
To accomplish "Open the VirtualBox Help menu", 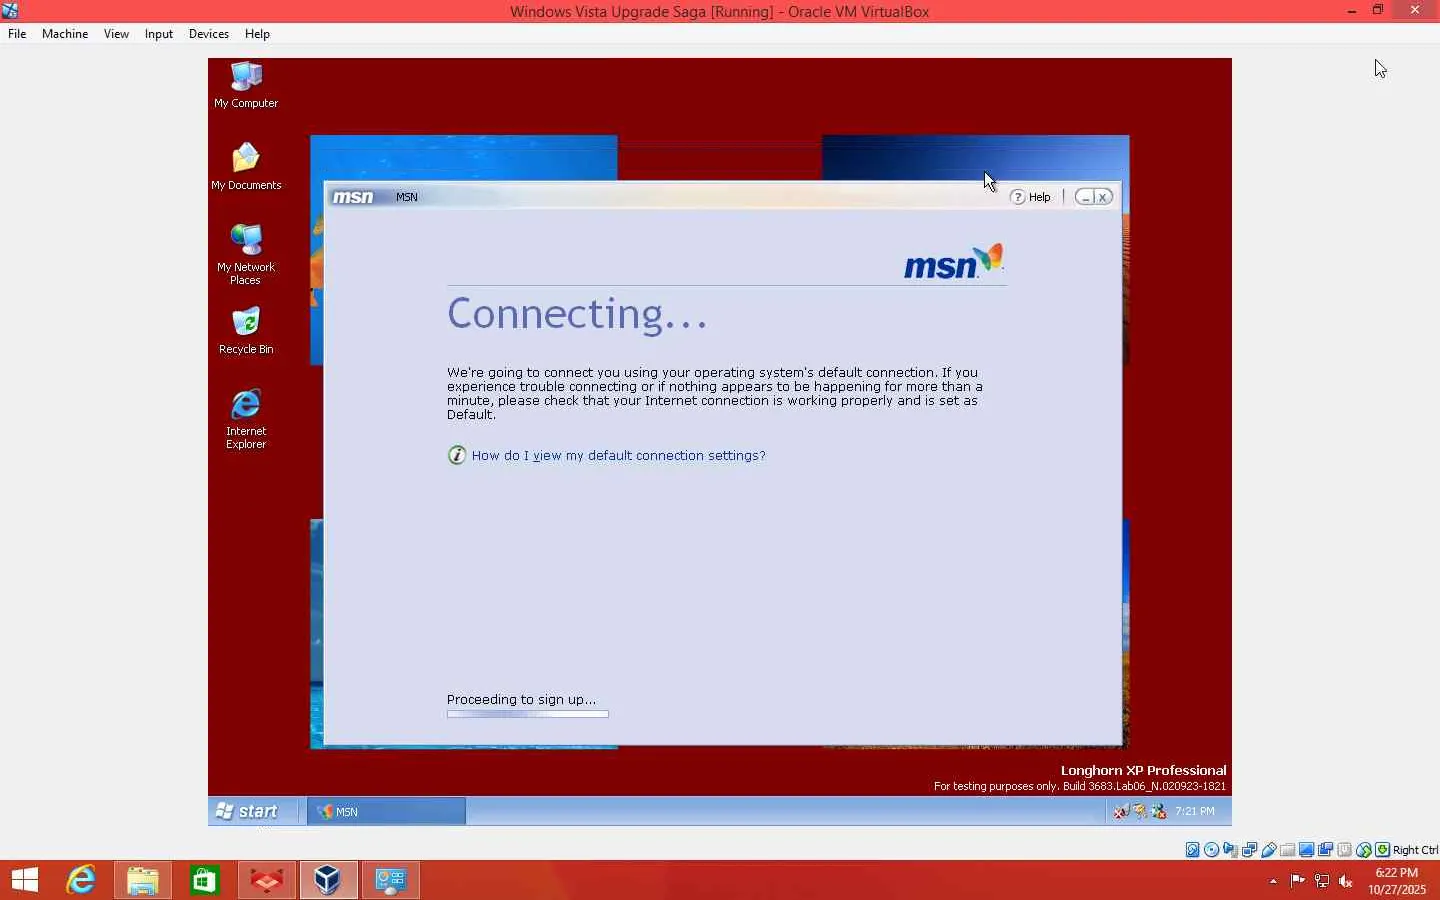I will (257, 34).
